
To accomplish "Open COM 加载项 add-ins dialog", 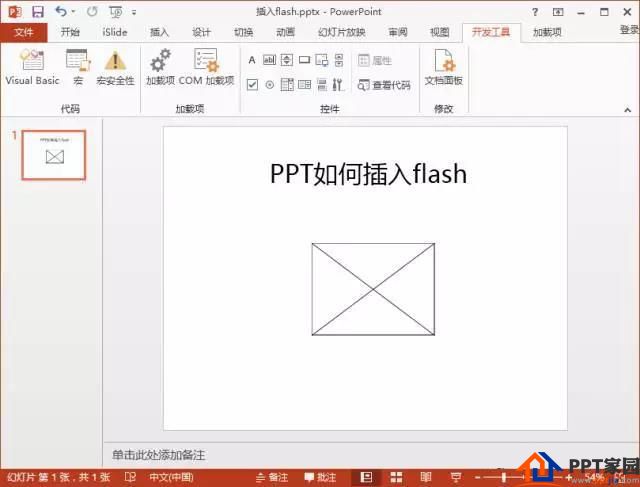I will (207, 67).
